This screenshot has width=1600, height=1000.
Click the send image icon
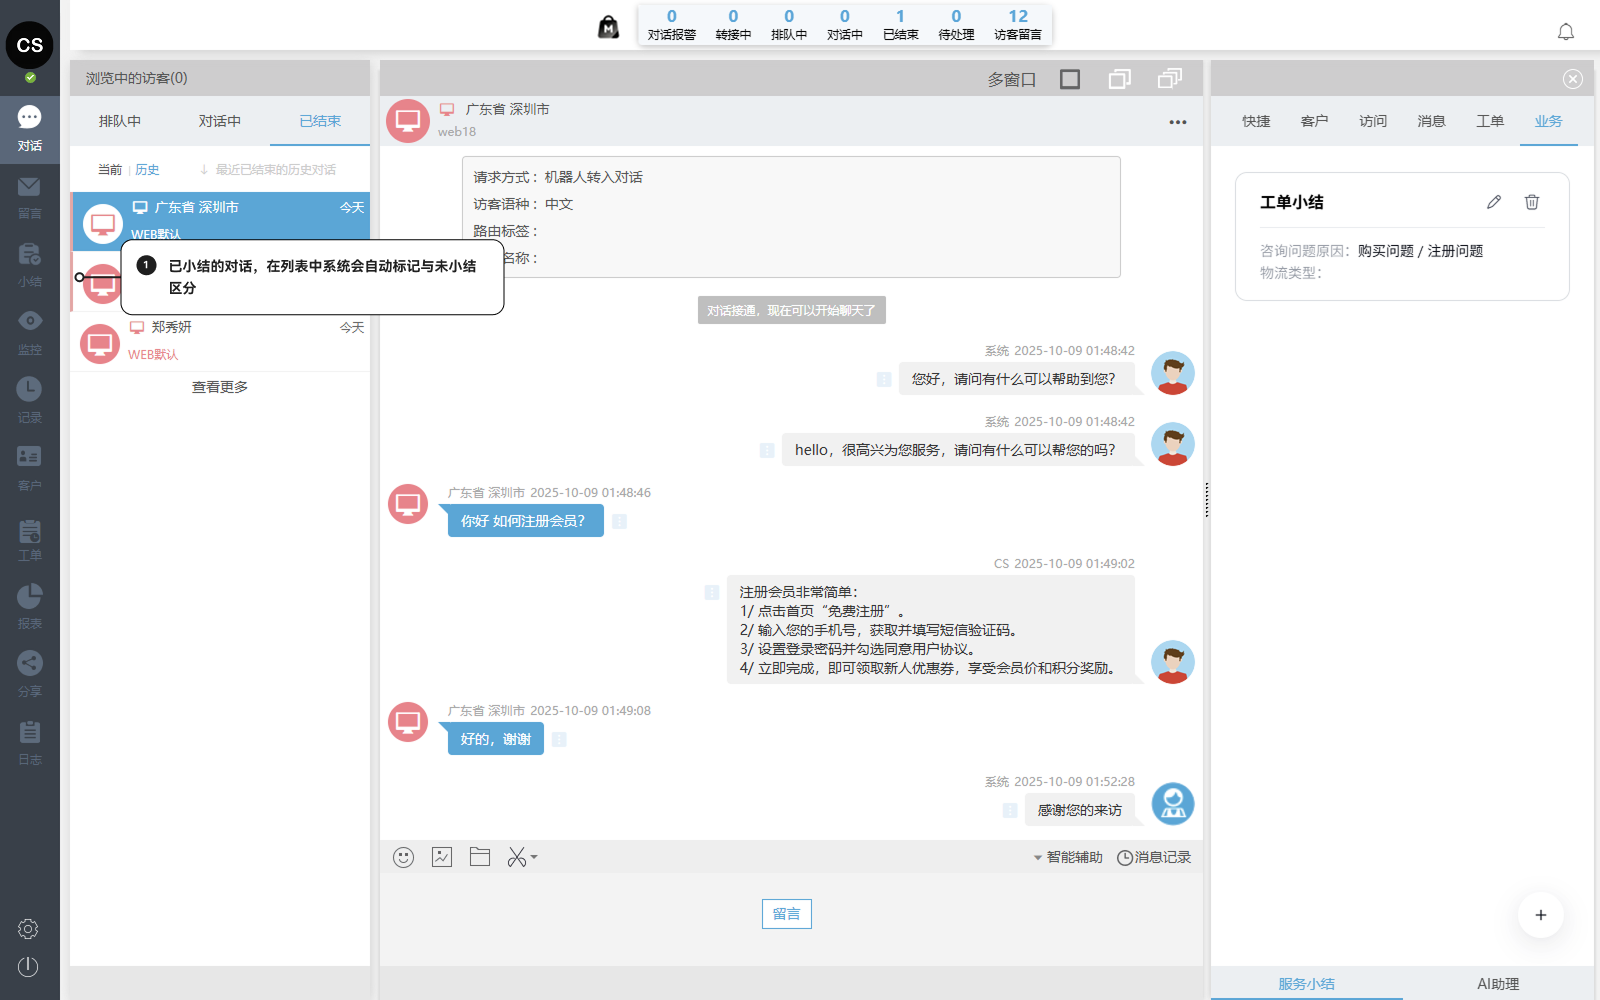(442, 857)
